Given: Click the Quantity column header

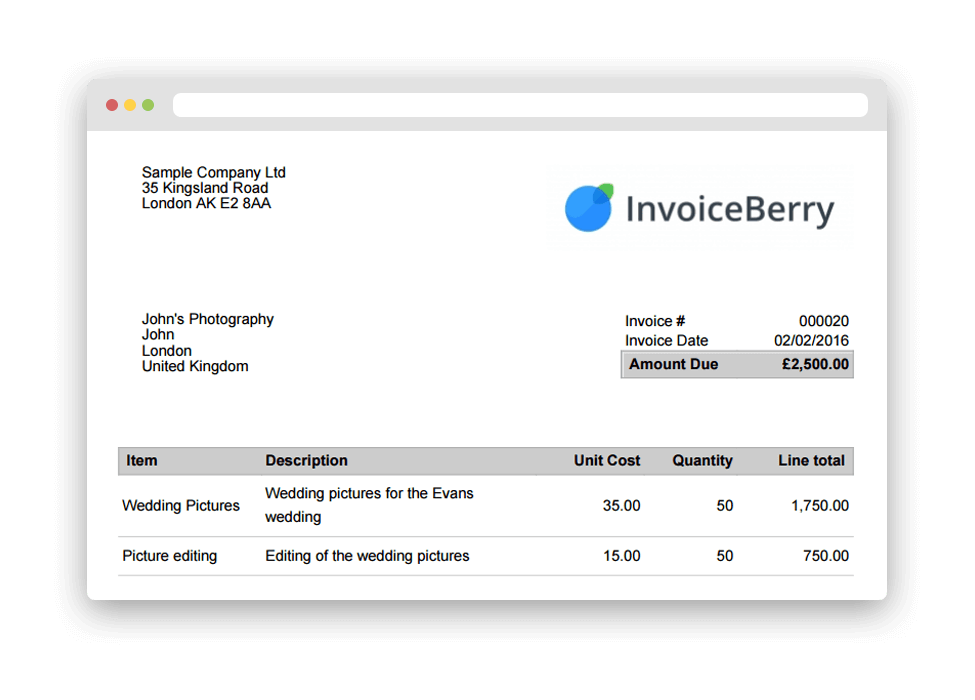Looking at the screenshot, I should [702, 461].
